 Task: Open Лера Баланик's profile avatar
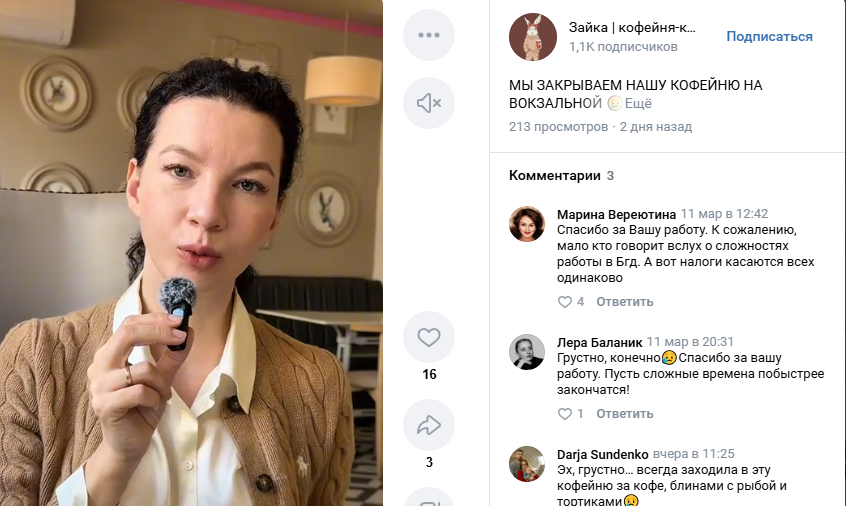[527, 351]
